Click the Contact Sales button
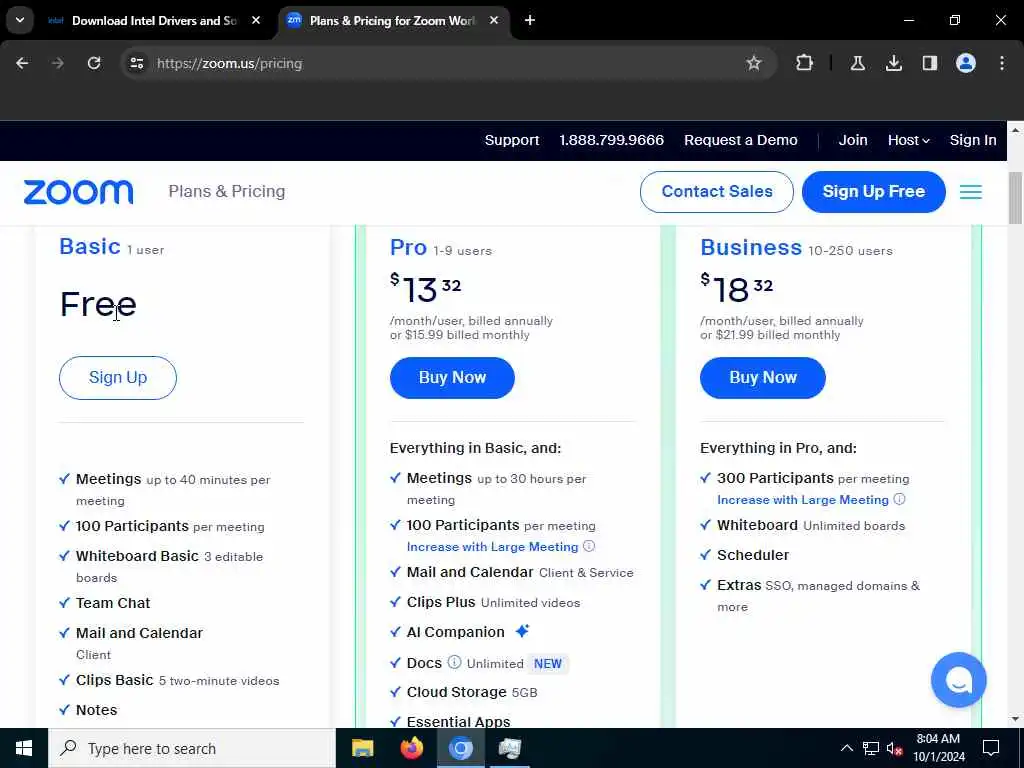Image resolution: width=1024 pixels, height=768 pixels. (x=716, y=191)
